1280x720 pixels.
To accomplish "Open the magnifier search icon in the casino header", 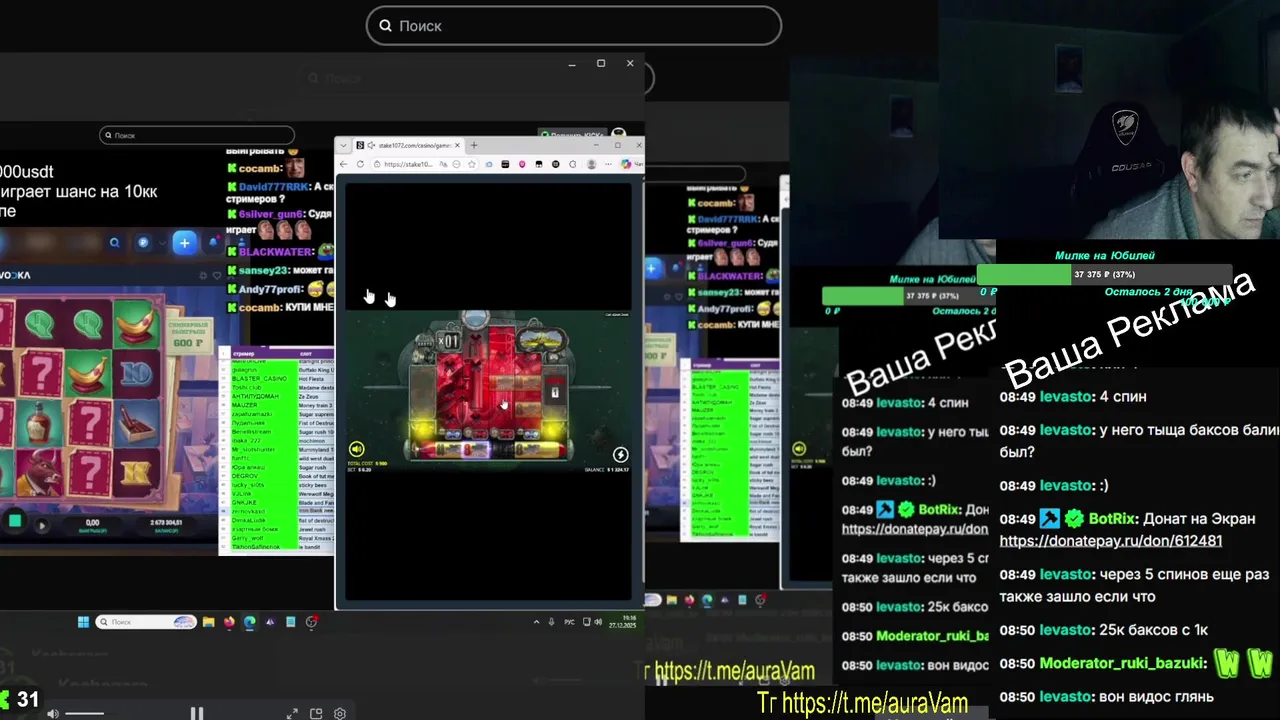I will coord(114,242).
